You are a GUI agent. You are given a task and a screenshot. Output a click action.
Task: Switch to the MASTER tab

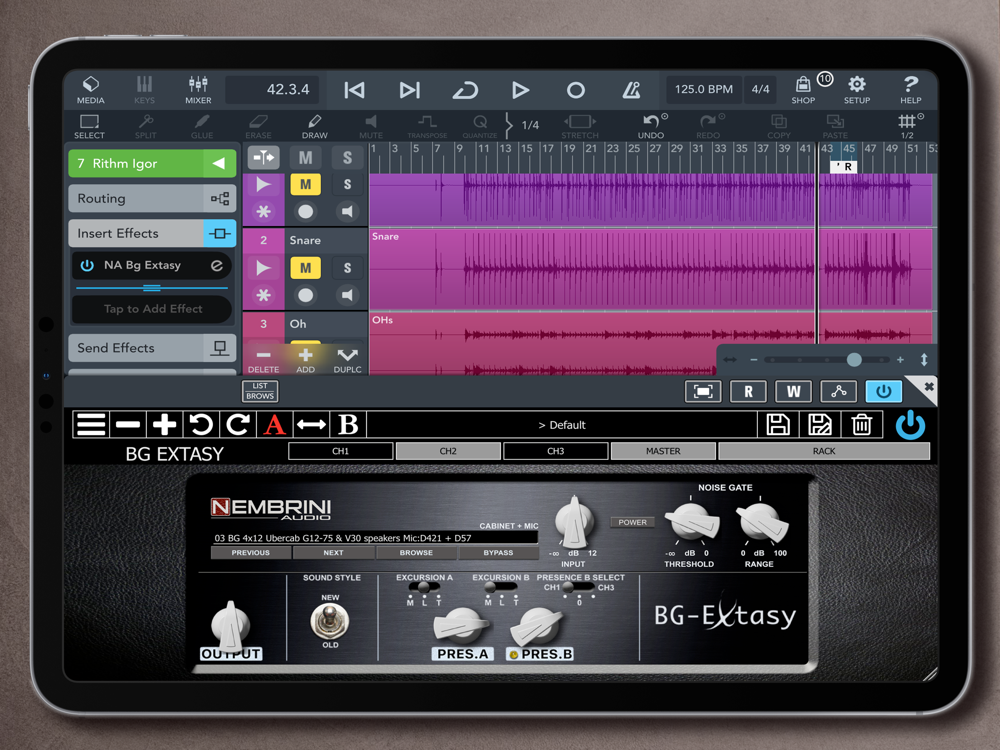(x=663, y=451)
